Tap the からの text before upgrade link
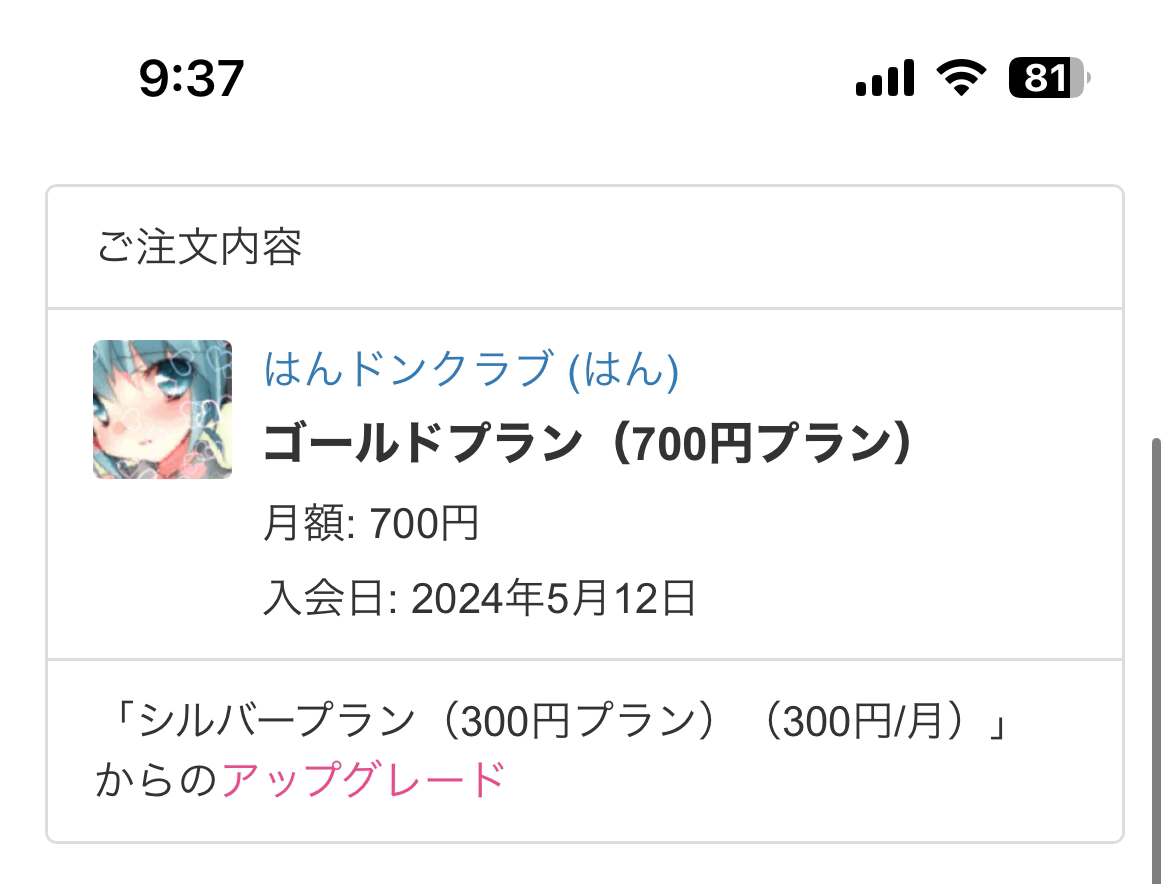Image resolution: width=1170 pixels, height=884 pixels. click(157, 780)
